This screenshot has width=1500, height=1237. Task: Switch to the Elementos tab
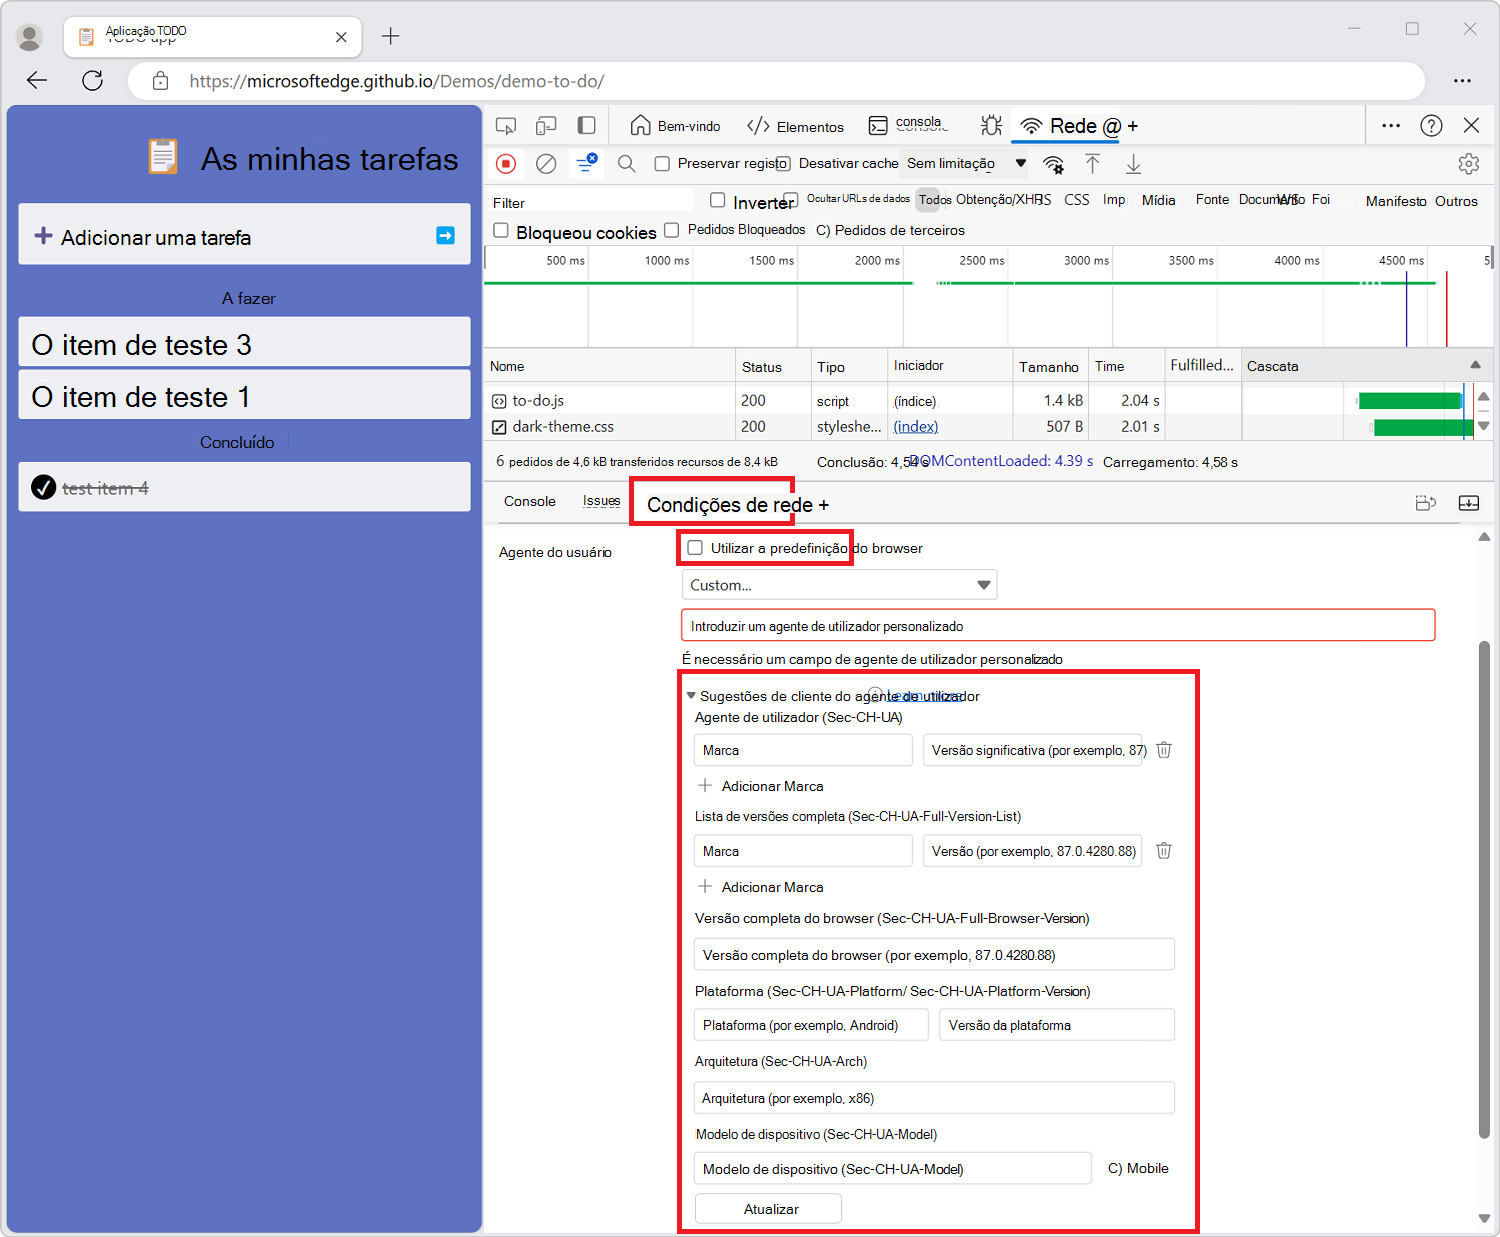[795, 126]
